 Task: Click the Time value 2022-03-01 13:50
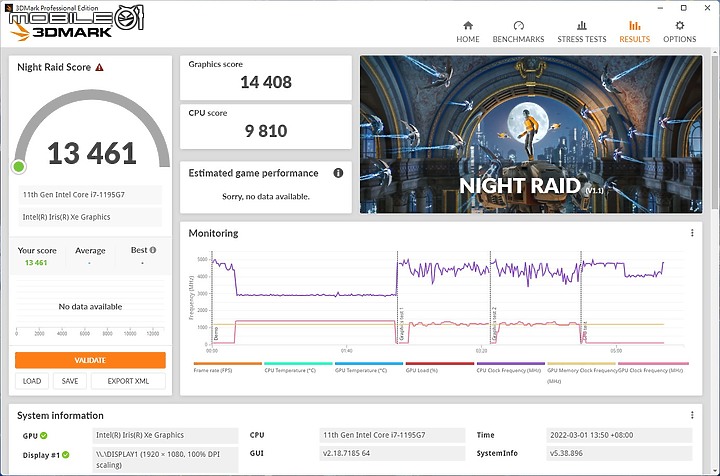[x=619, y=435]
